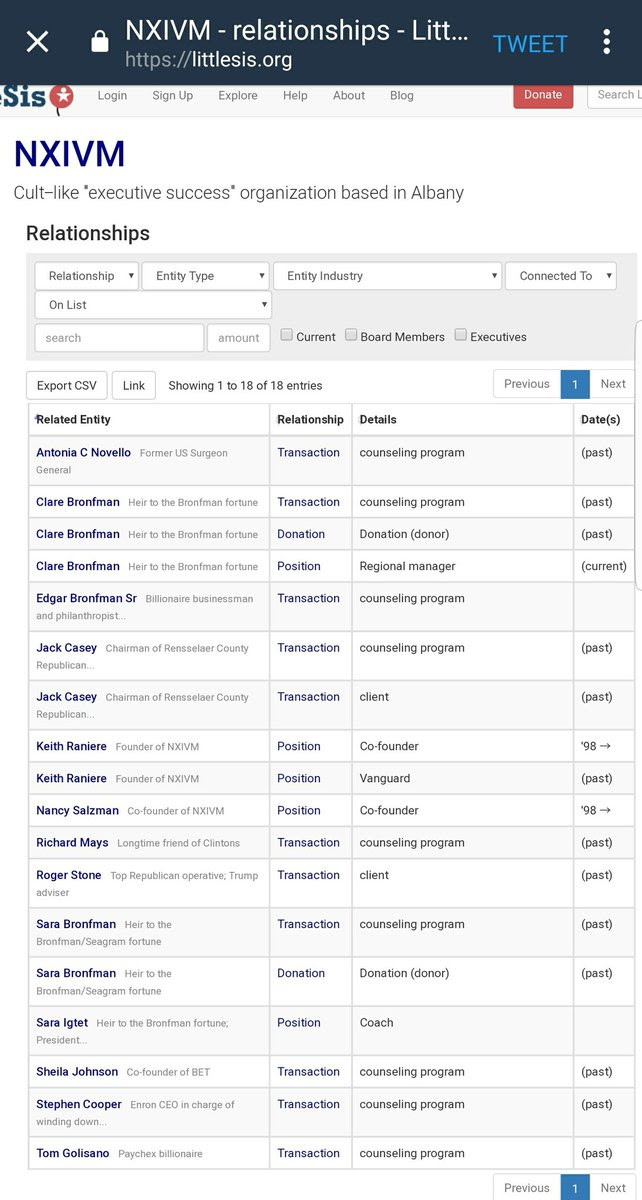The width and height of the screenshot is (642, 1200).
Task: Expand the Entity Type dropdown
Action: click(205, 276)
